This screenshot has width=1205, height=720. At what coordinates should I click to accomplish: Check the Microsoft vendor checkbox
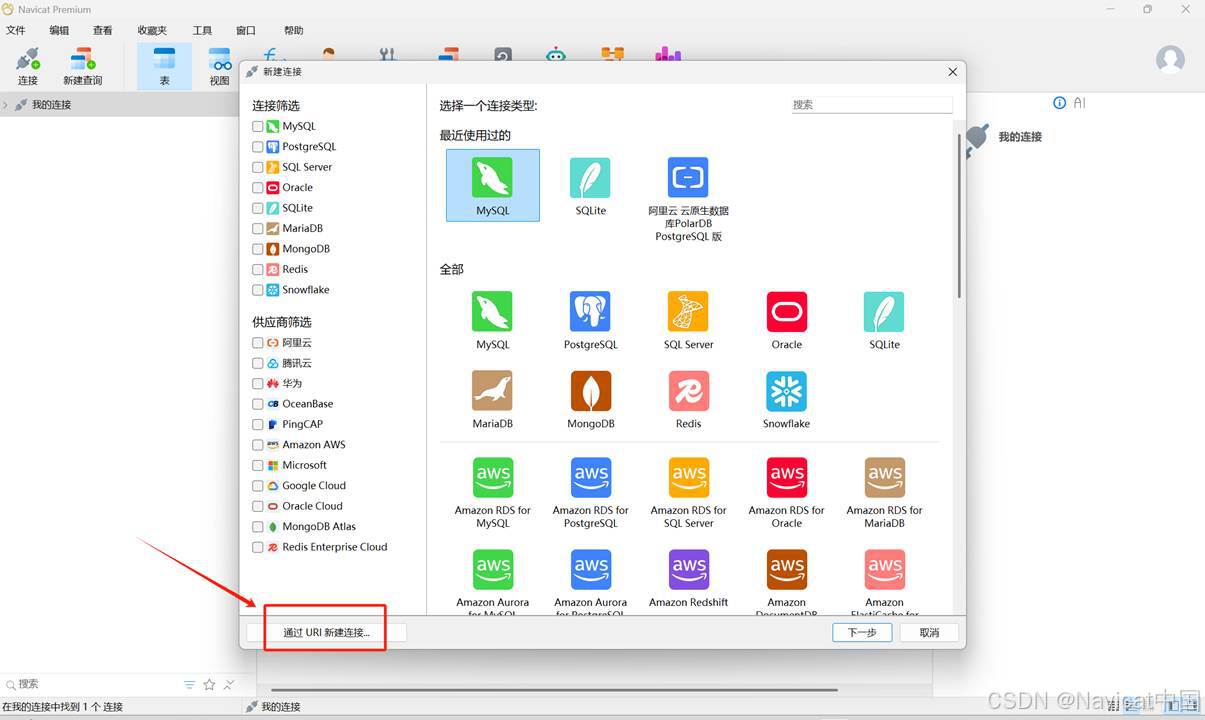(x=258, y=466)
